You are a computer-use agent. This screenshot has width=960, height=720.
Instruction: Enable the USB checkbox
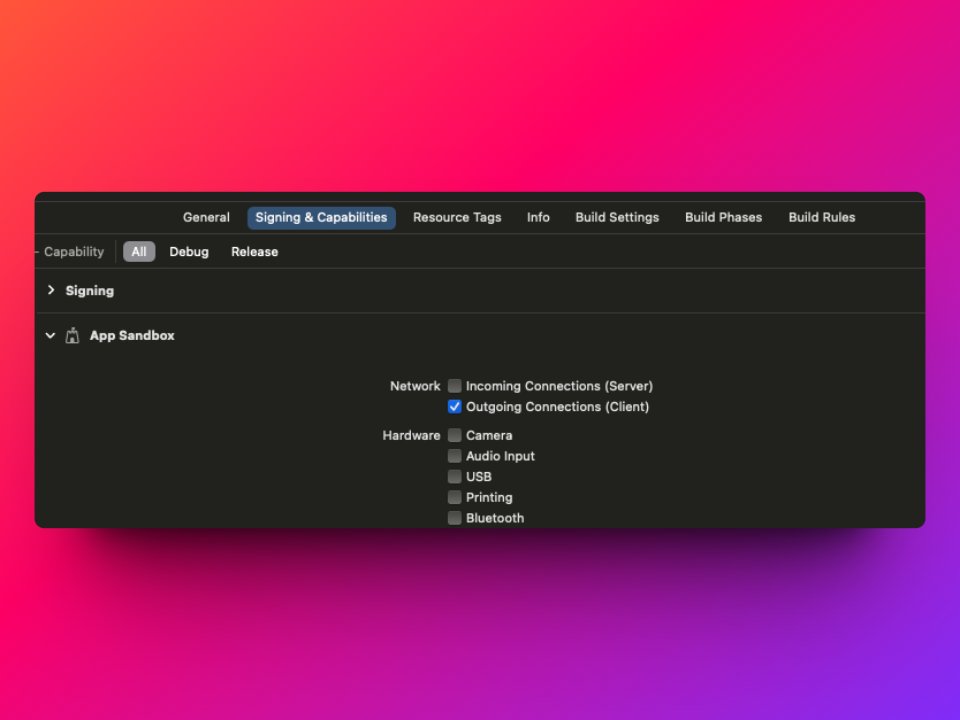(454, 476)
